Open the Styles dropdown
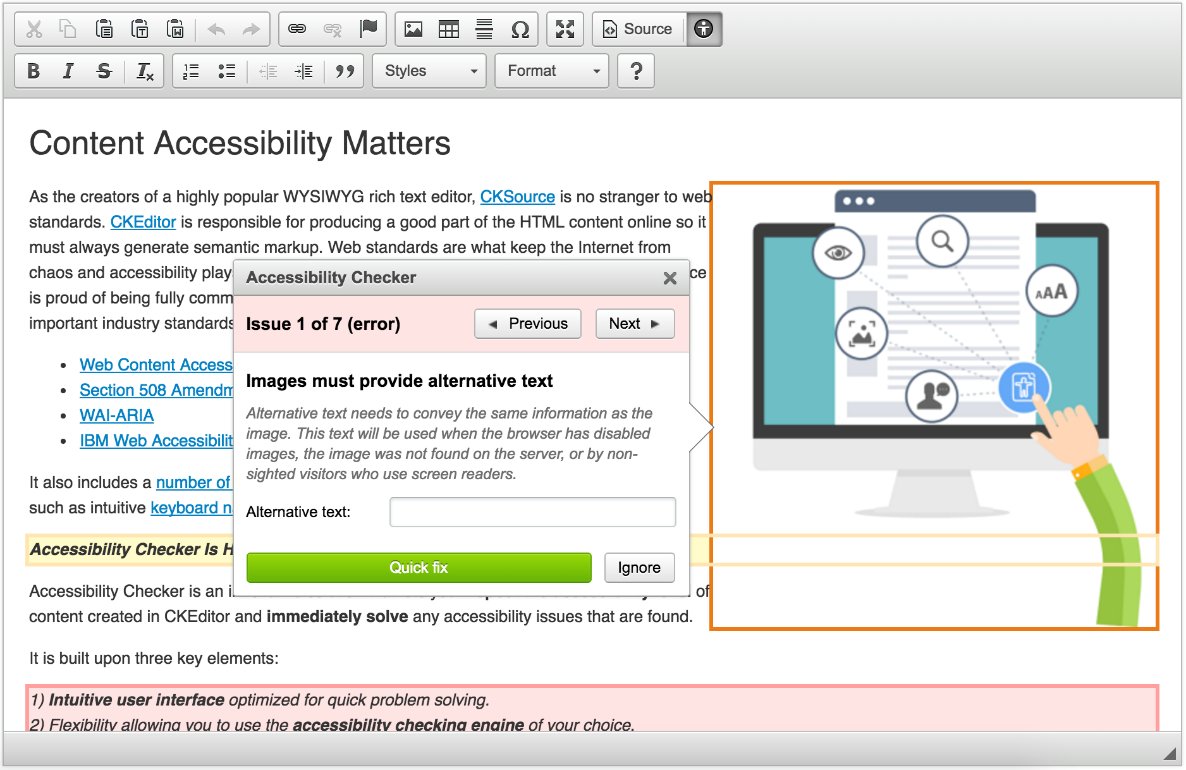This screenshot has width=1186, height=770. tap(428, 70)
